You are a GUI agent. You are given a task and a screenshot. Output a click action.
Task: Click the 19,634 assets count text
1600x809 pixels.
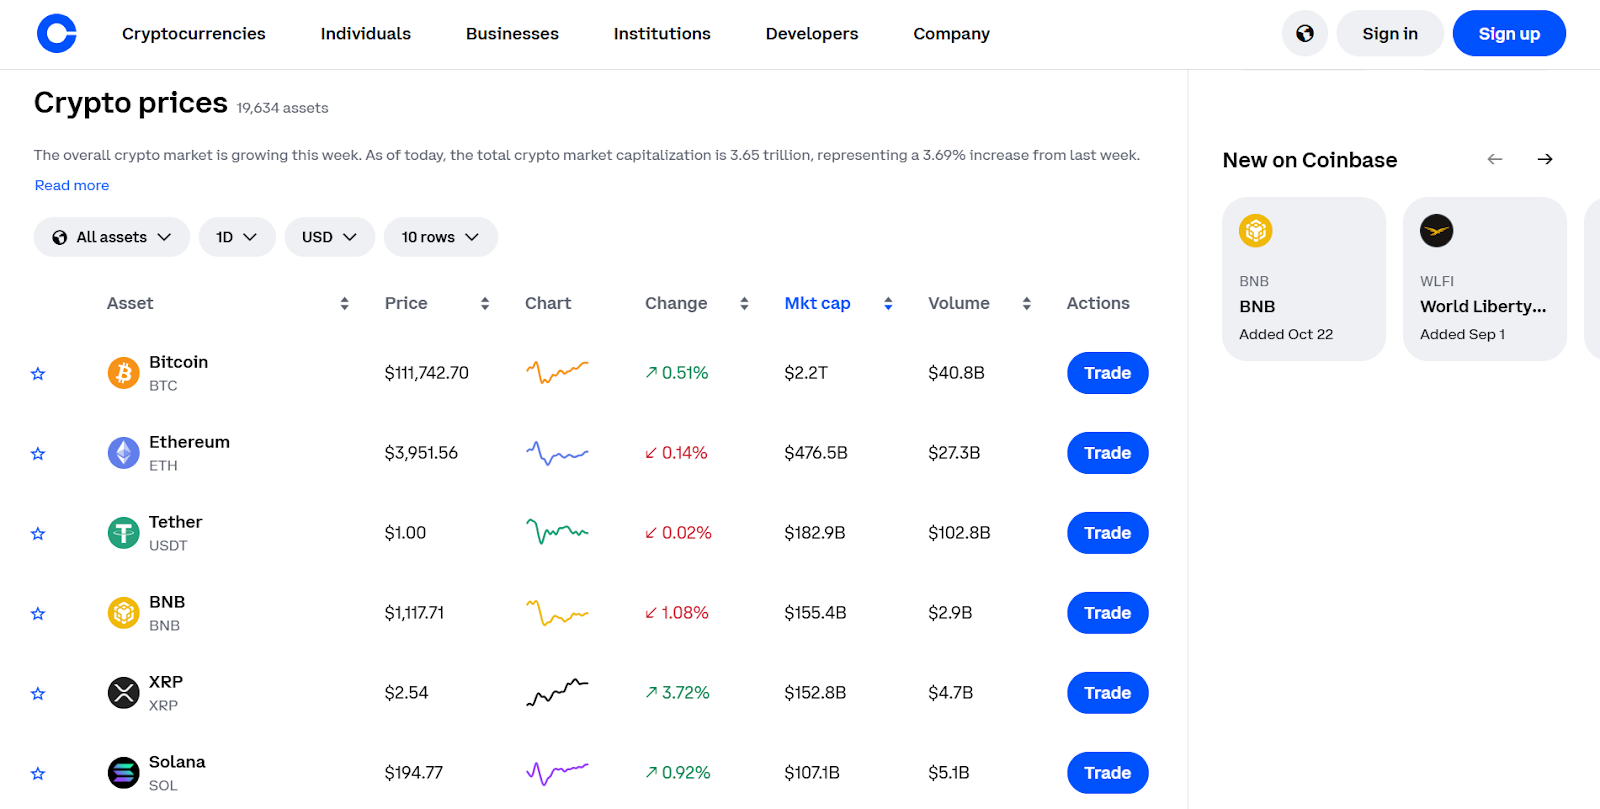(283, 108)
